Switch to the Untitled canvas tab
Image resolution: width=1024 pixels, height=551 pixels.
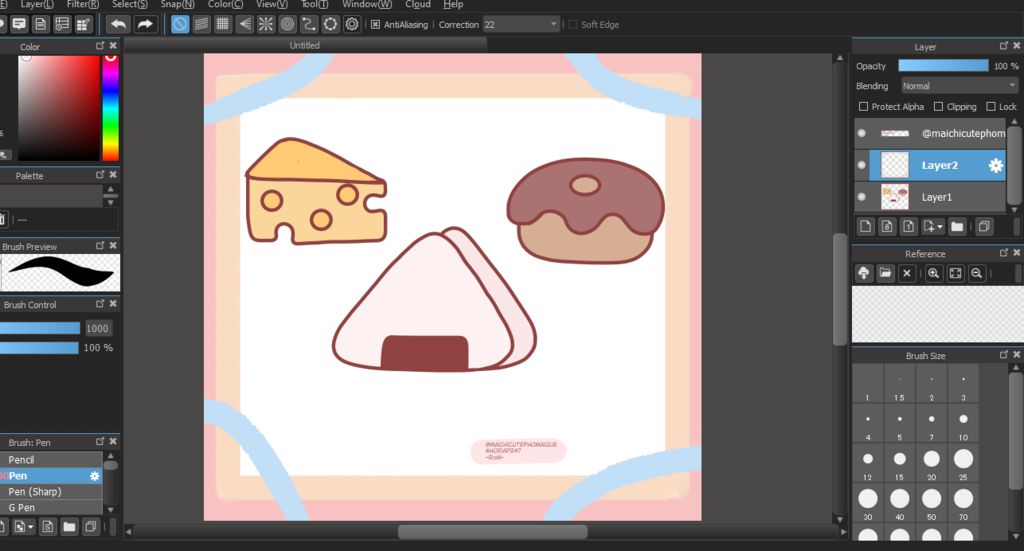(x=305, y=45)
